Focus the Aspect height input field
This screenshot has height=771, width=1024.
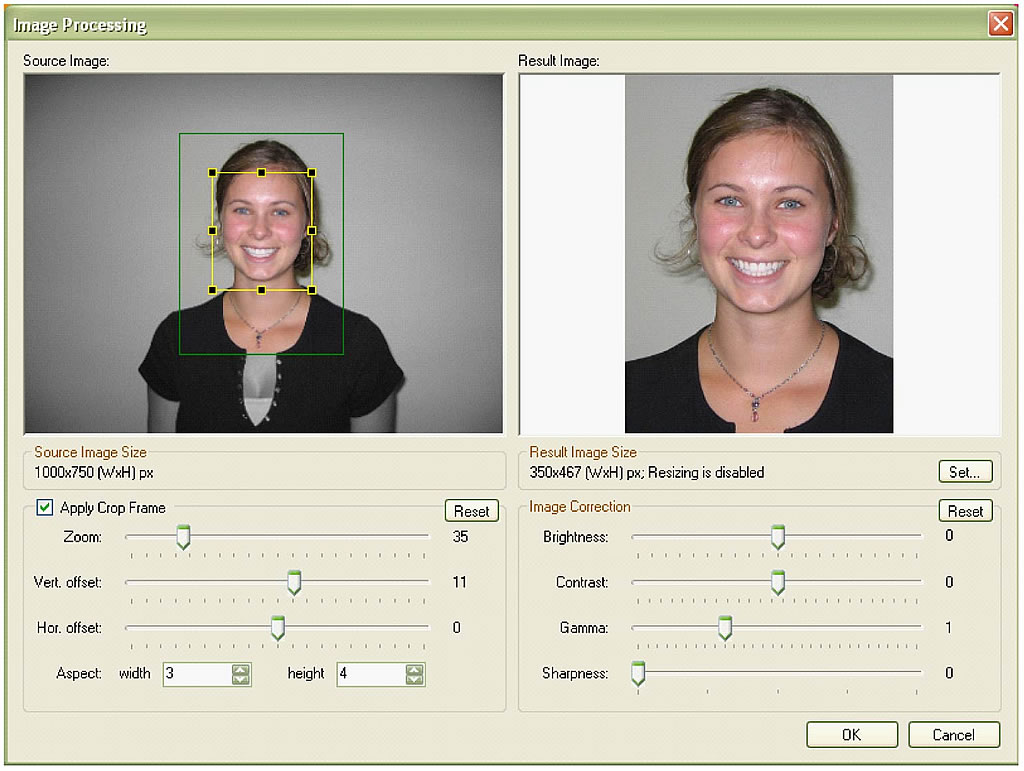click(372, 674)
